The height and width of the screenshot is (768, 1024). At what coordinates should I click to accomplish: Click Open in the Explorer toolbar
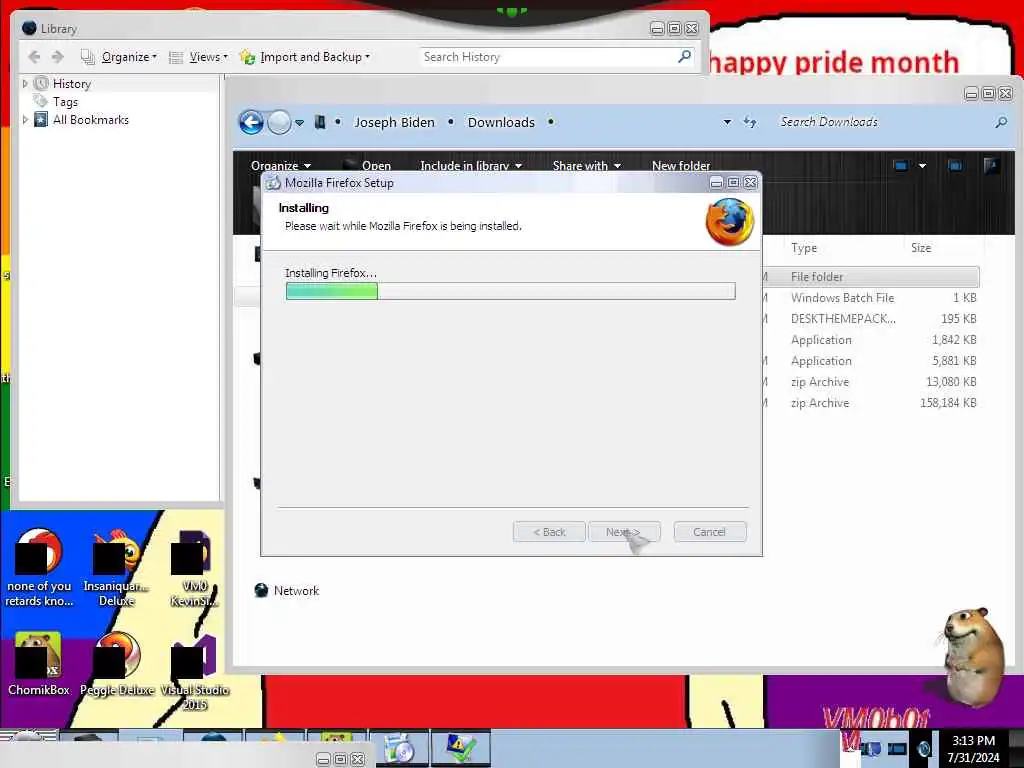click(376, 165)
